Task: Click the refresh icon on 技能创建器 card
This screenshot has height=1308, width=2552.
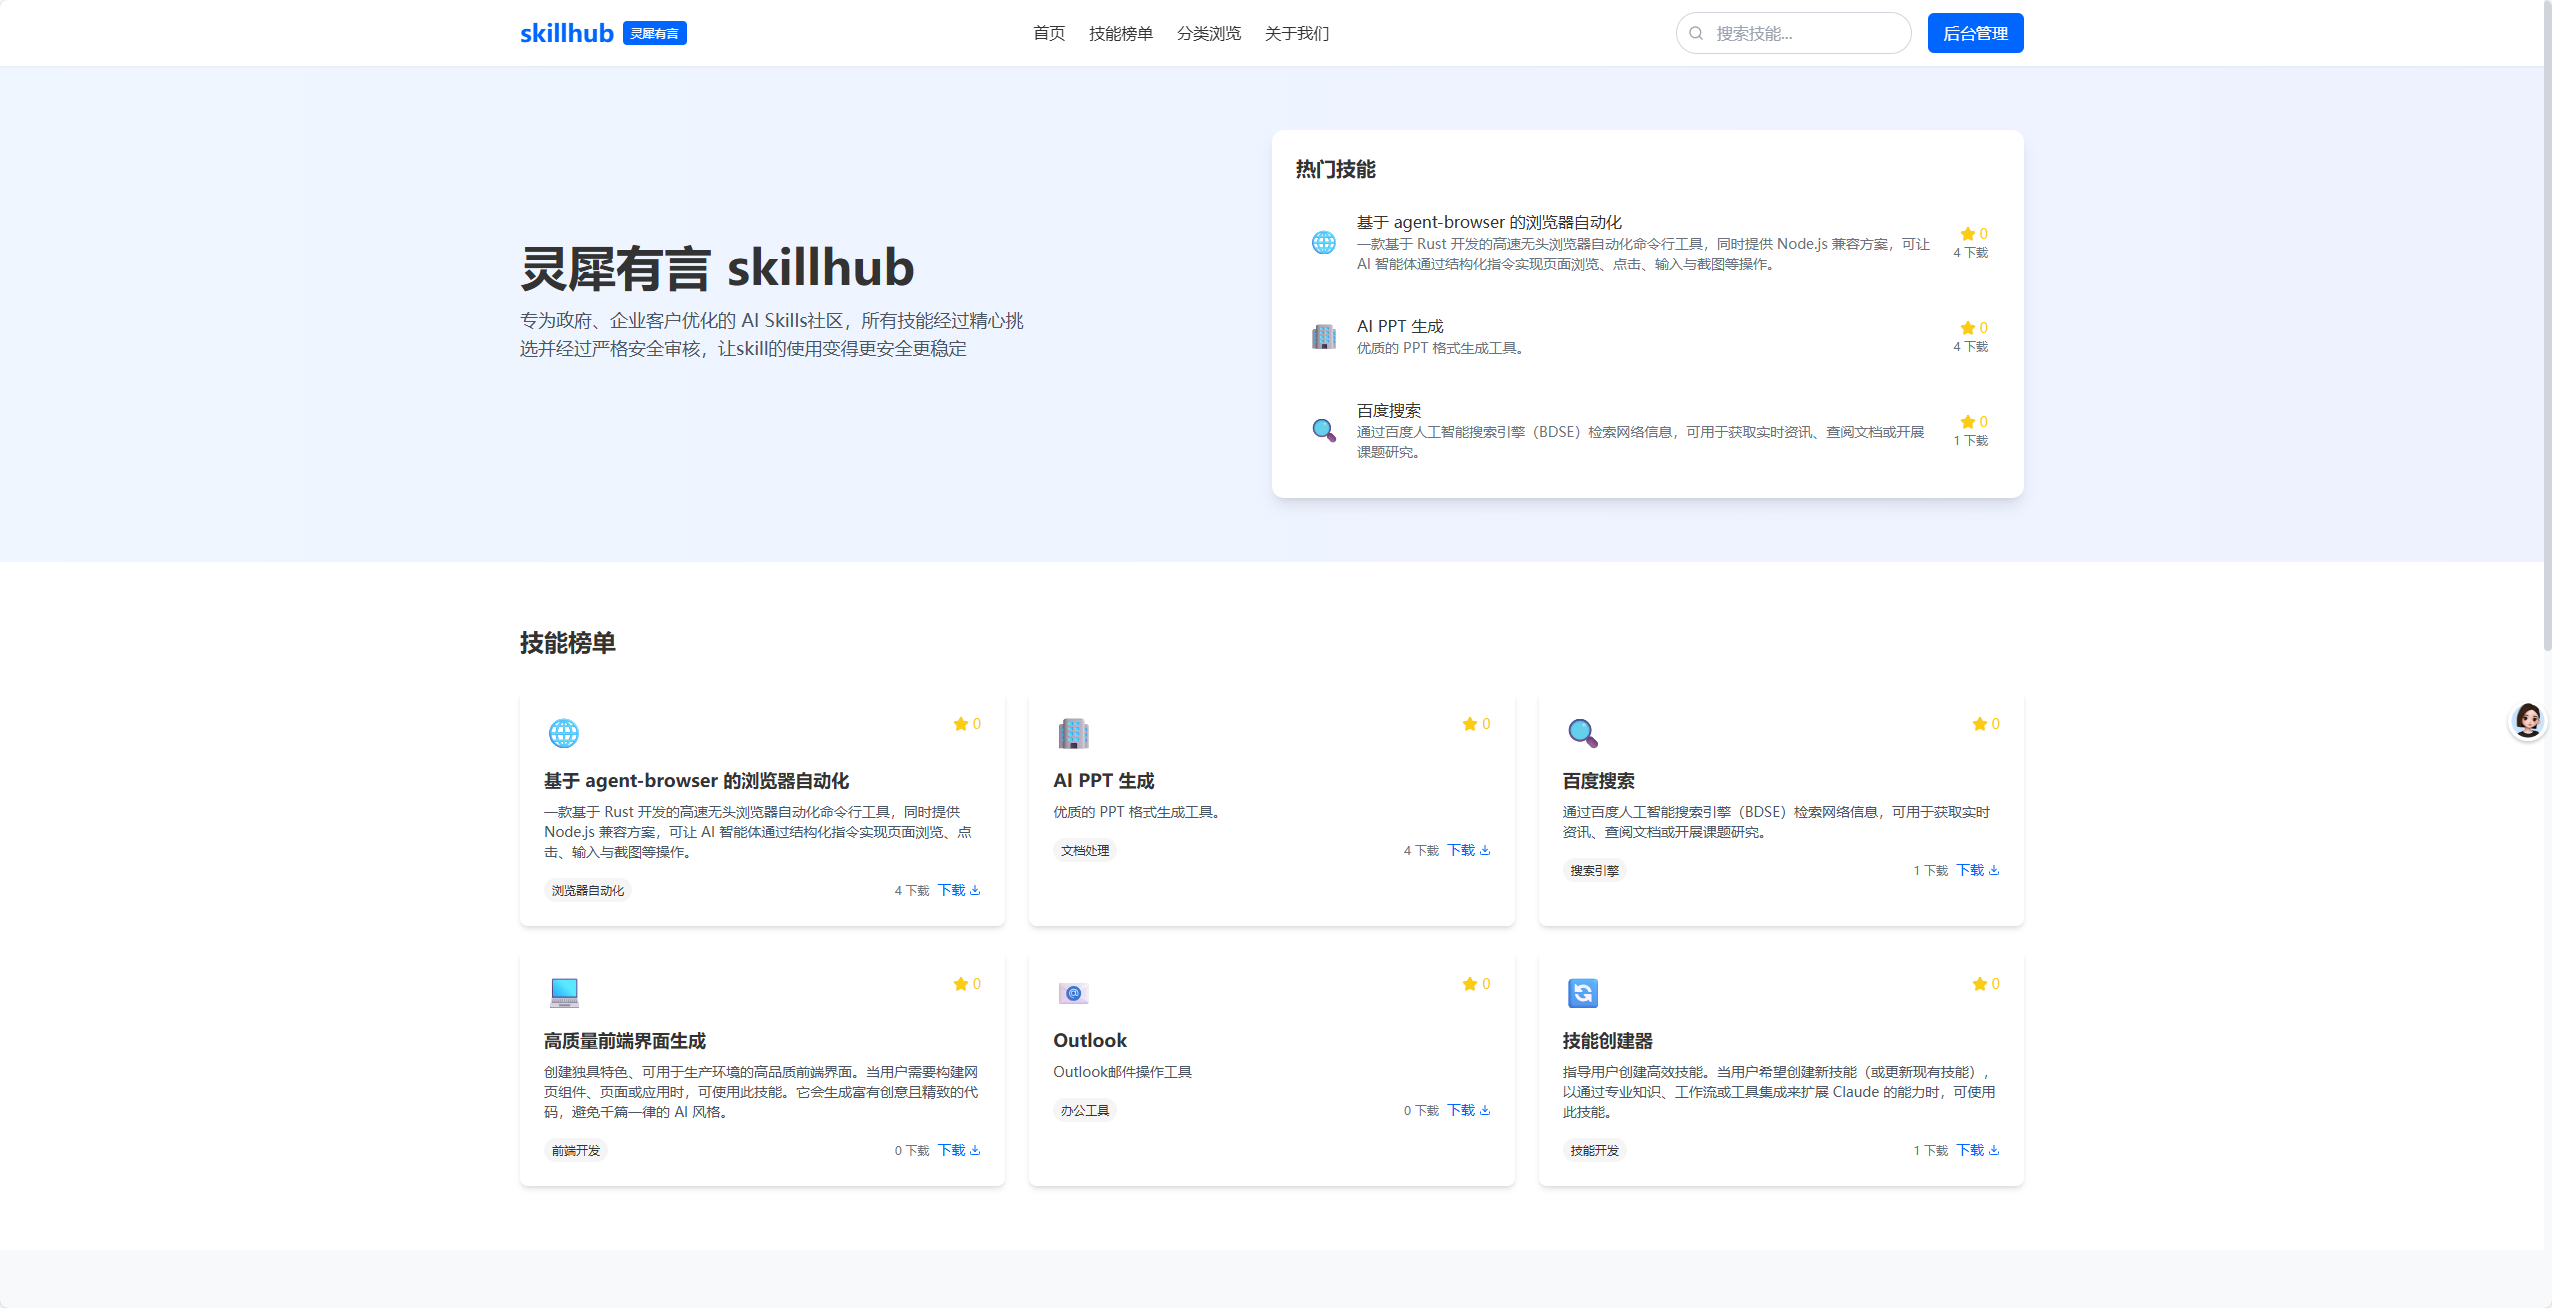Action: (x=1582, y=993)
